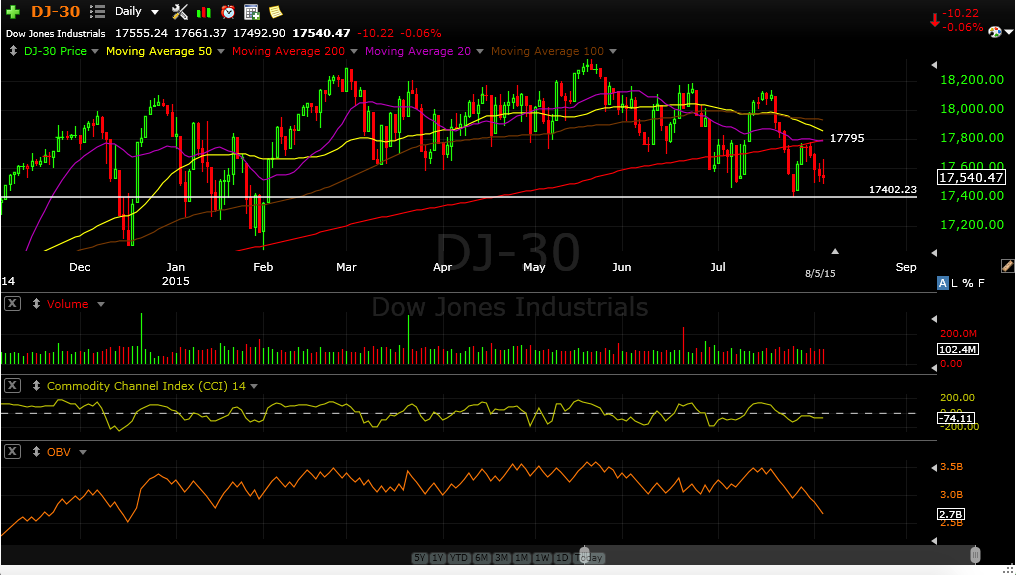Click the Moving Average 200 legend label

click(x=288, y=51)
